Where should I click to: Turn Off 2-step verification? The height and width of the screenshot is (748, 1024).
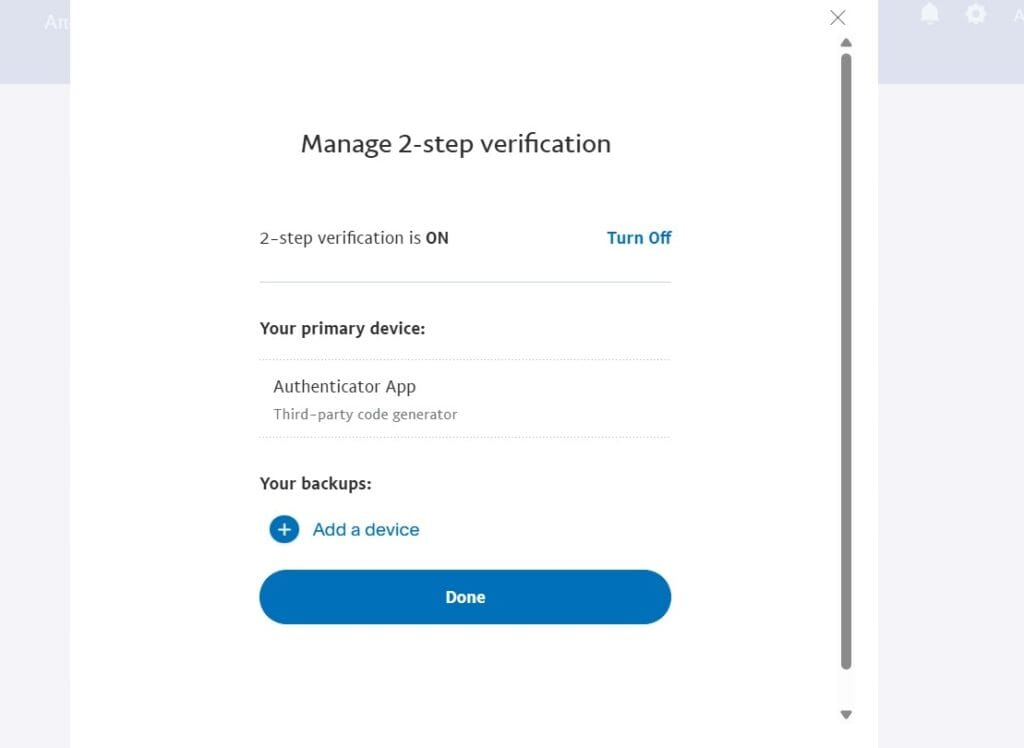coord(639,238)
